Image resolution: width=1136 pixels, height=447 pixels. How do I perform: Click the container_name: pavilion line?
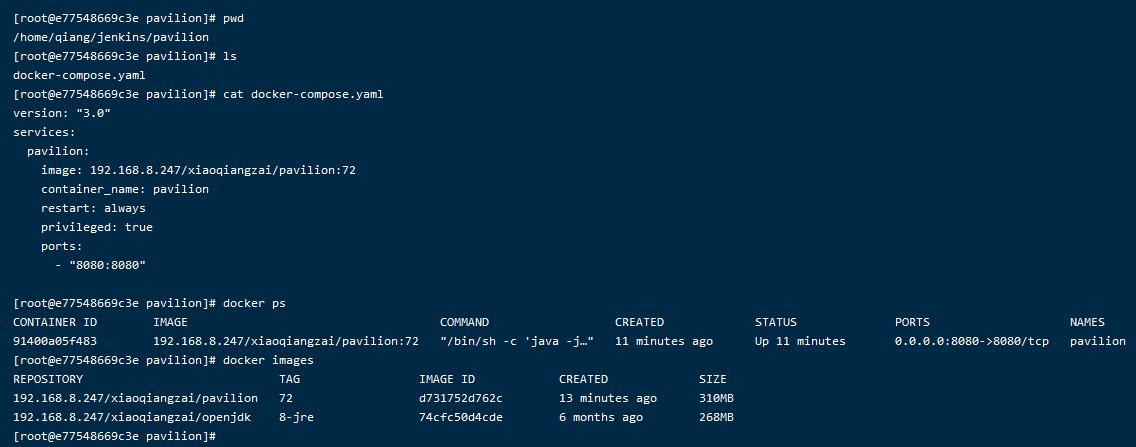coord(125,189)
